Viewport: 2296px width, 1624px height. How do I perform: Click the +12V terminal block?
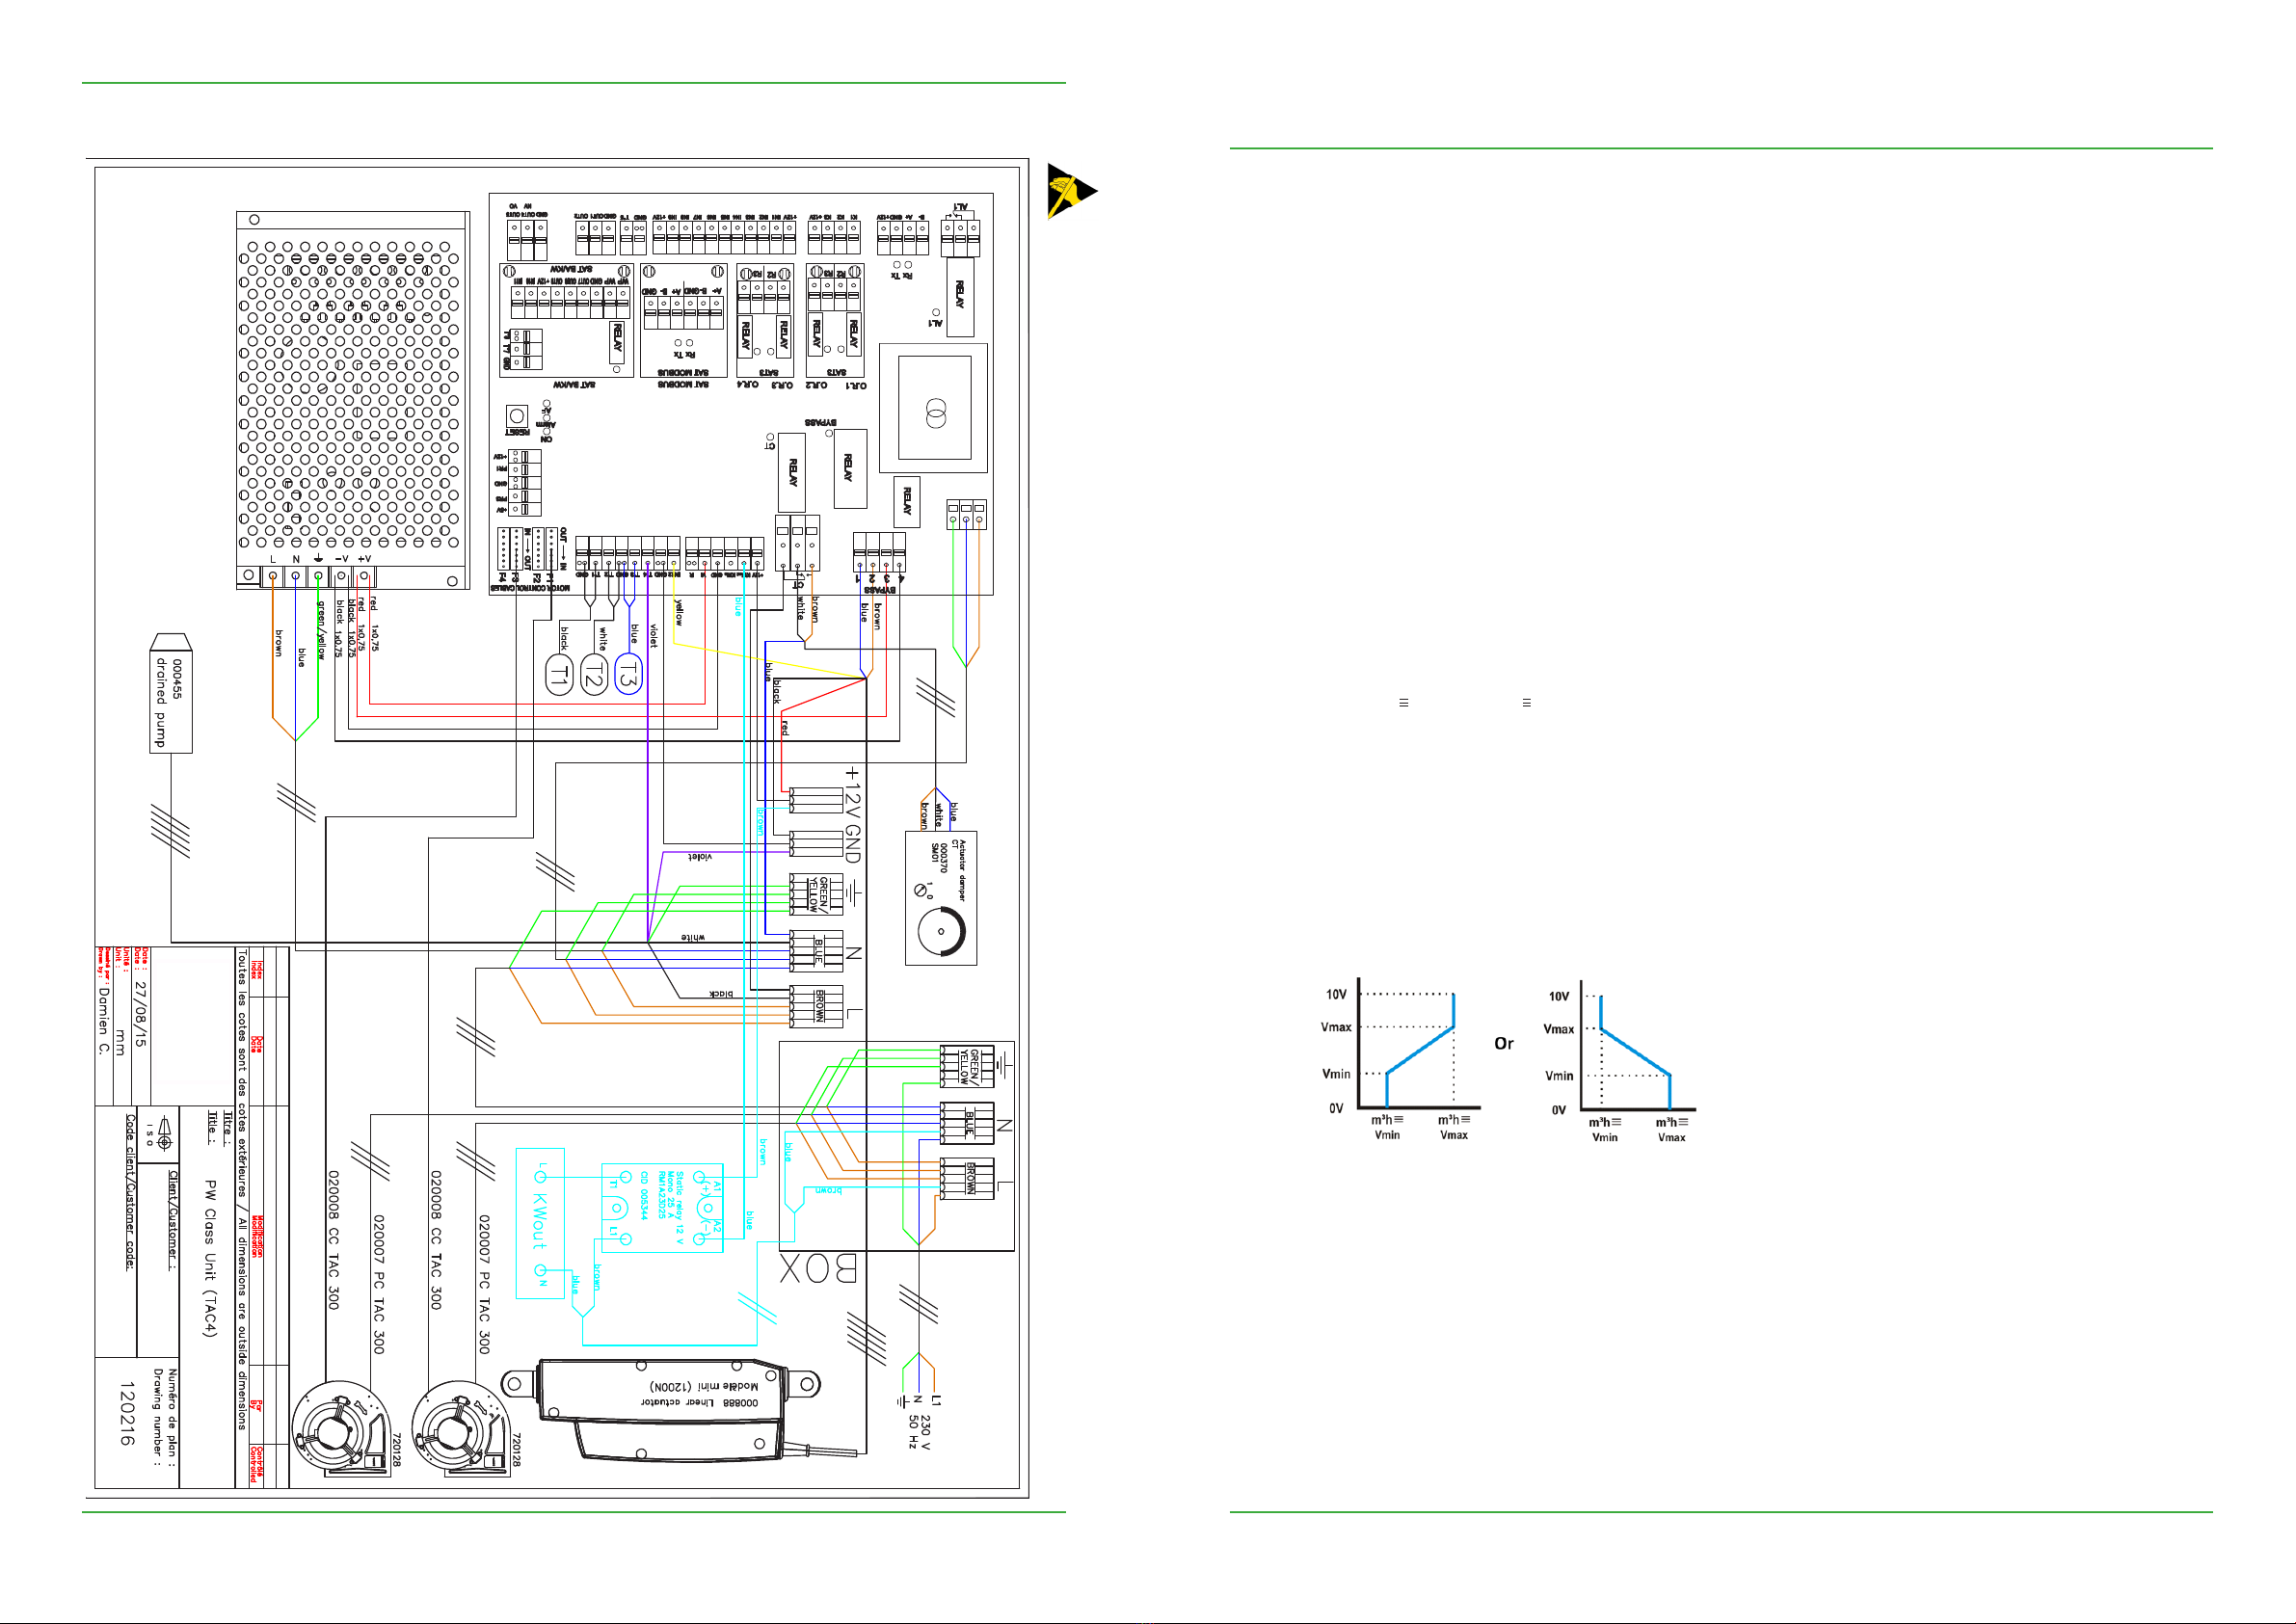(x=816, y=802)
